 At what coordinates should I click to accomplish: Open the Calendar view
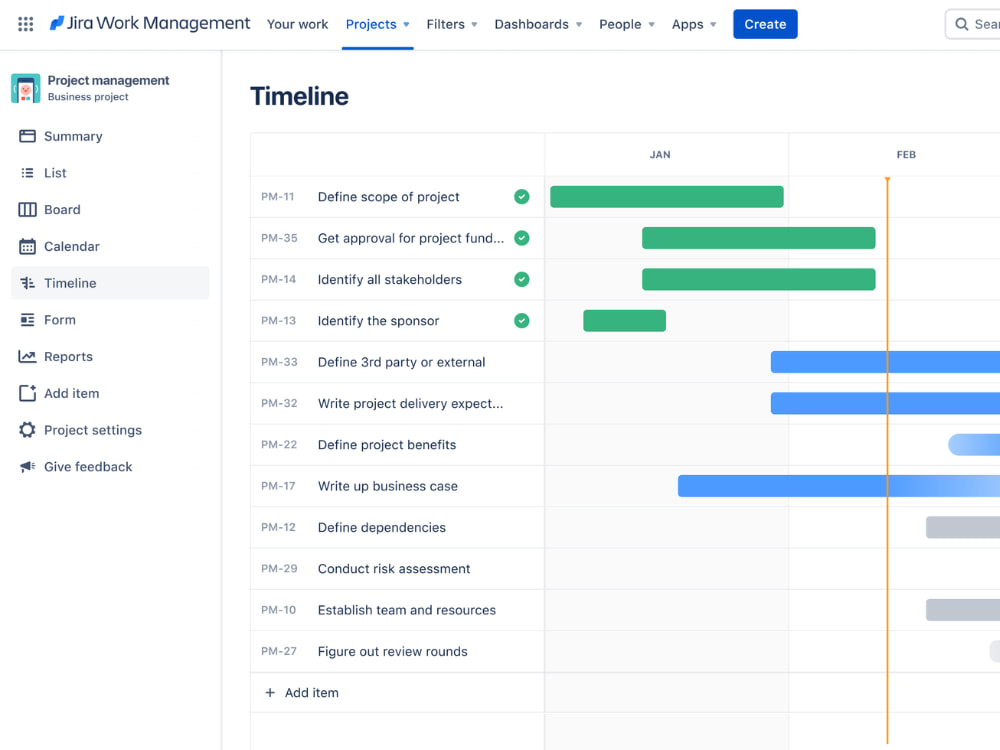pyautogui.click(x=72, y=246)
